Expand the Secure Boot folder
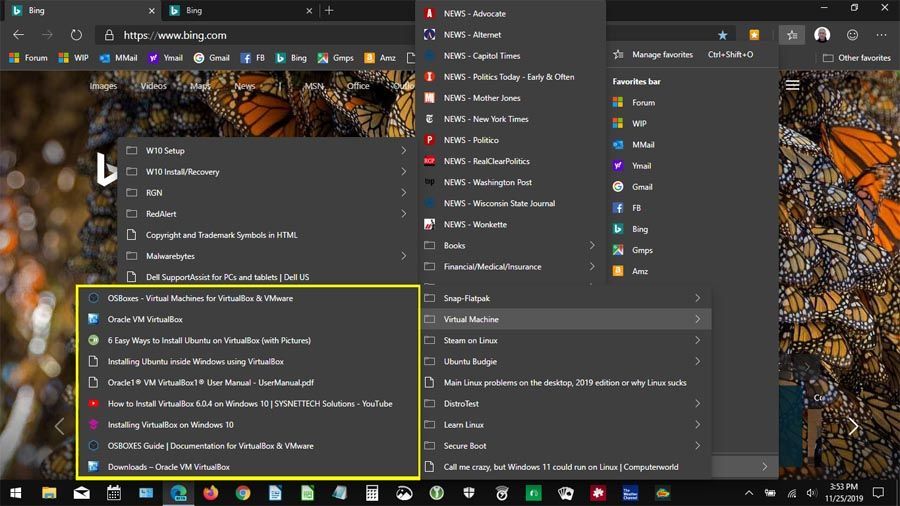 coord(565,446)
